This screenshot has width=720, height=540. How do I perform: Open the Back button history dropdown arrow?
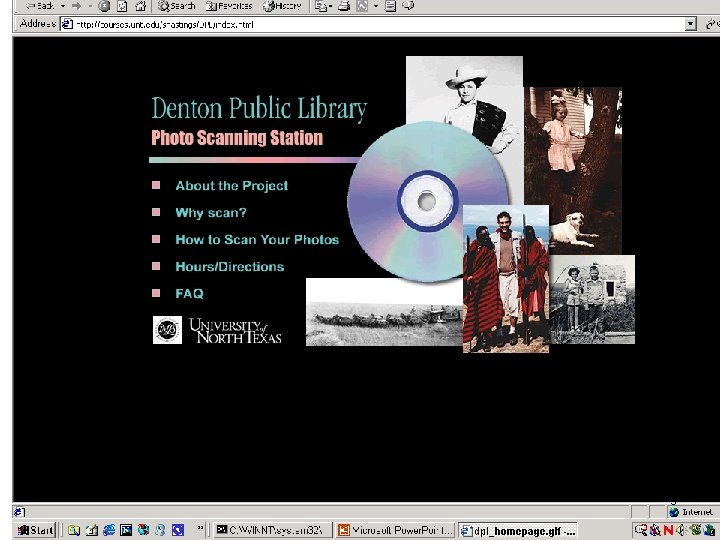click(63, 6)
